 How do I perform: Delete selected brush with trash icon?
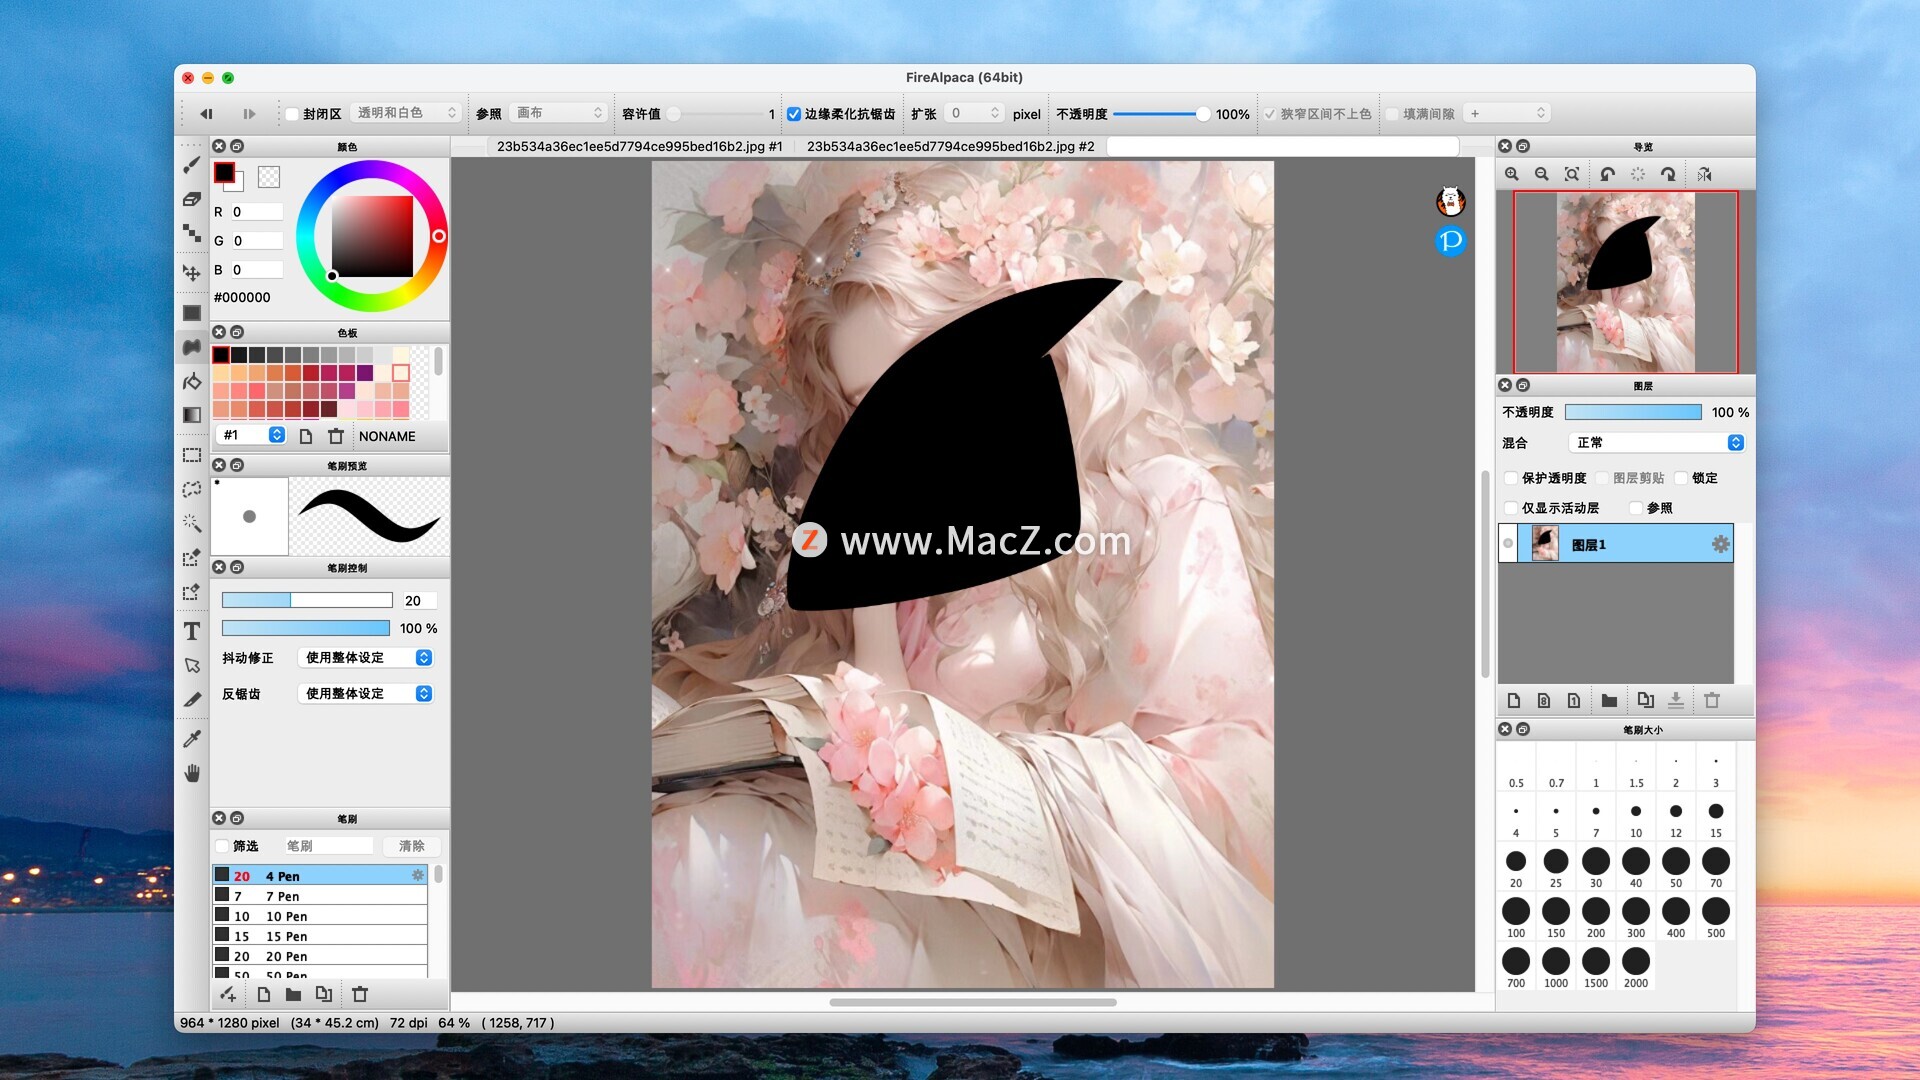pos(360,994)
